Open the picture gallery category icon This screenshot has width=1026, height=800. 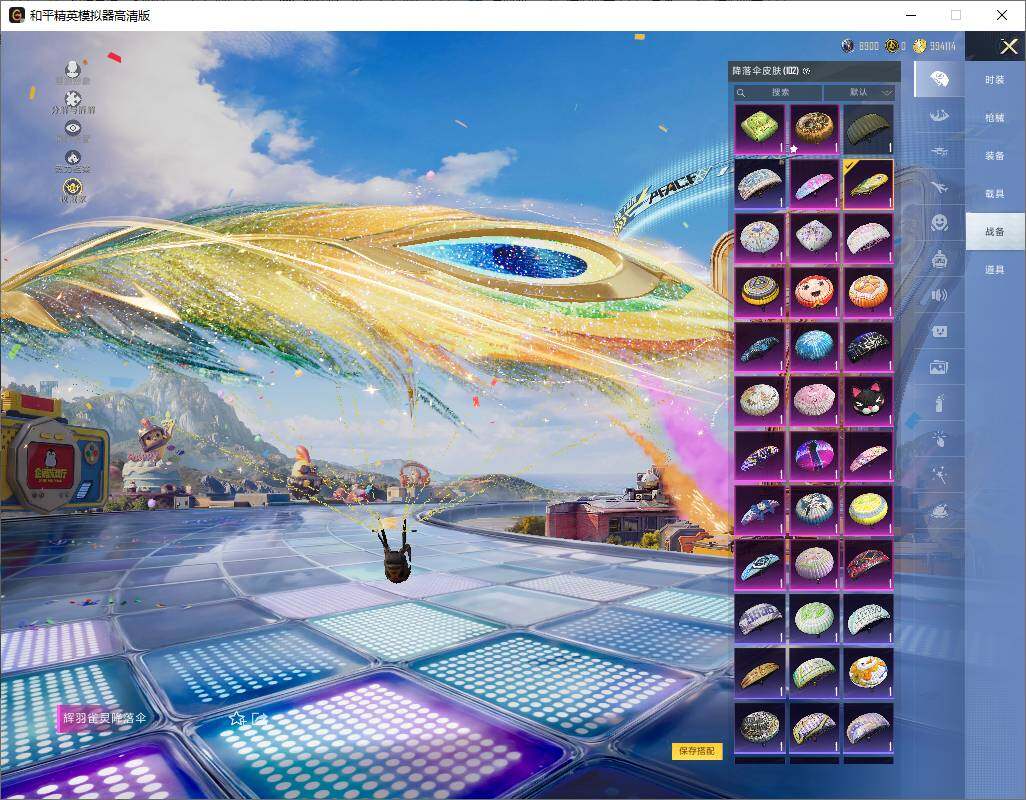click(940, 367)
